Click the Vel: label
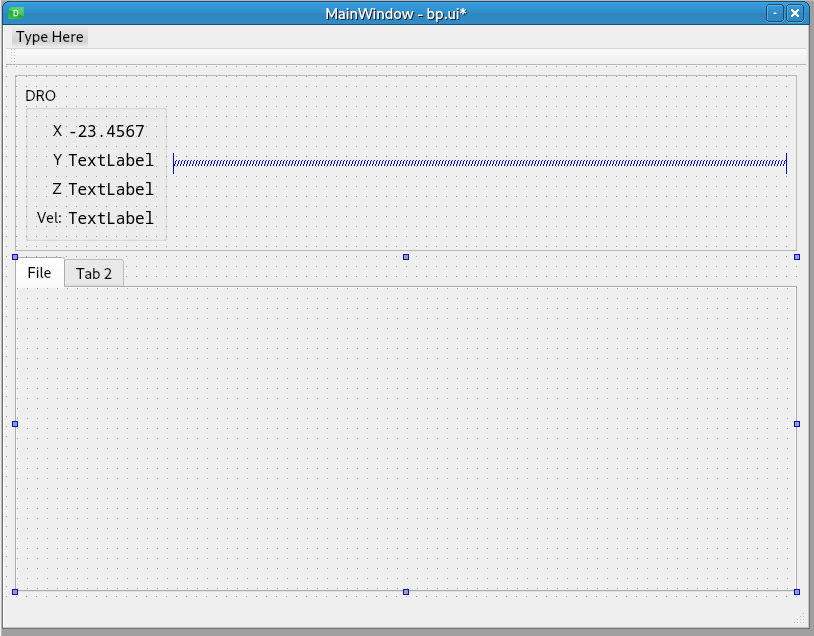This screenshot has width=814, height=636. 49,218
